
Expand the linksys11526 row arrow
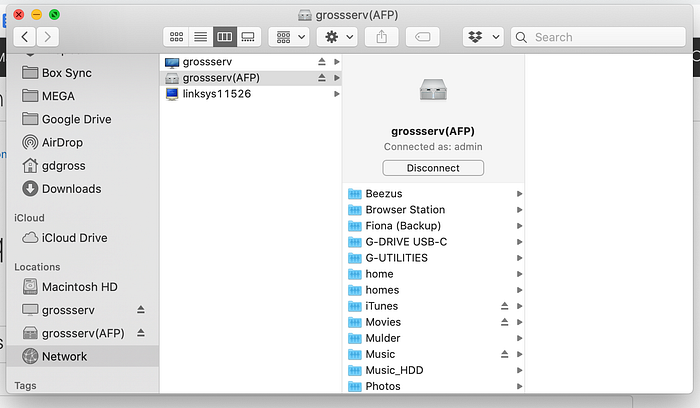coord(337,94)
